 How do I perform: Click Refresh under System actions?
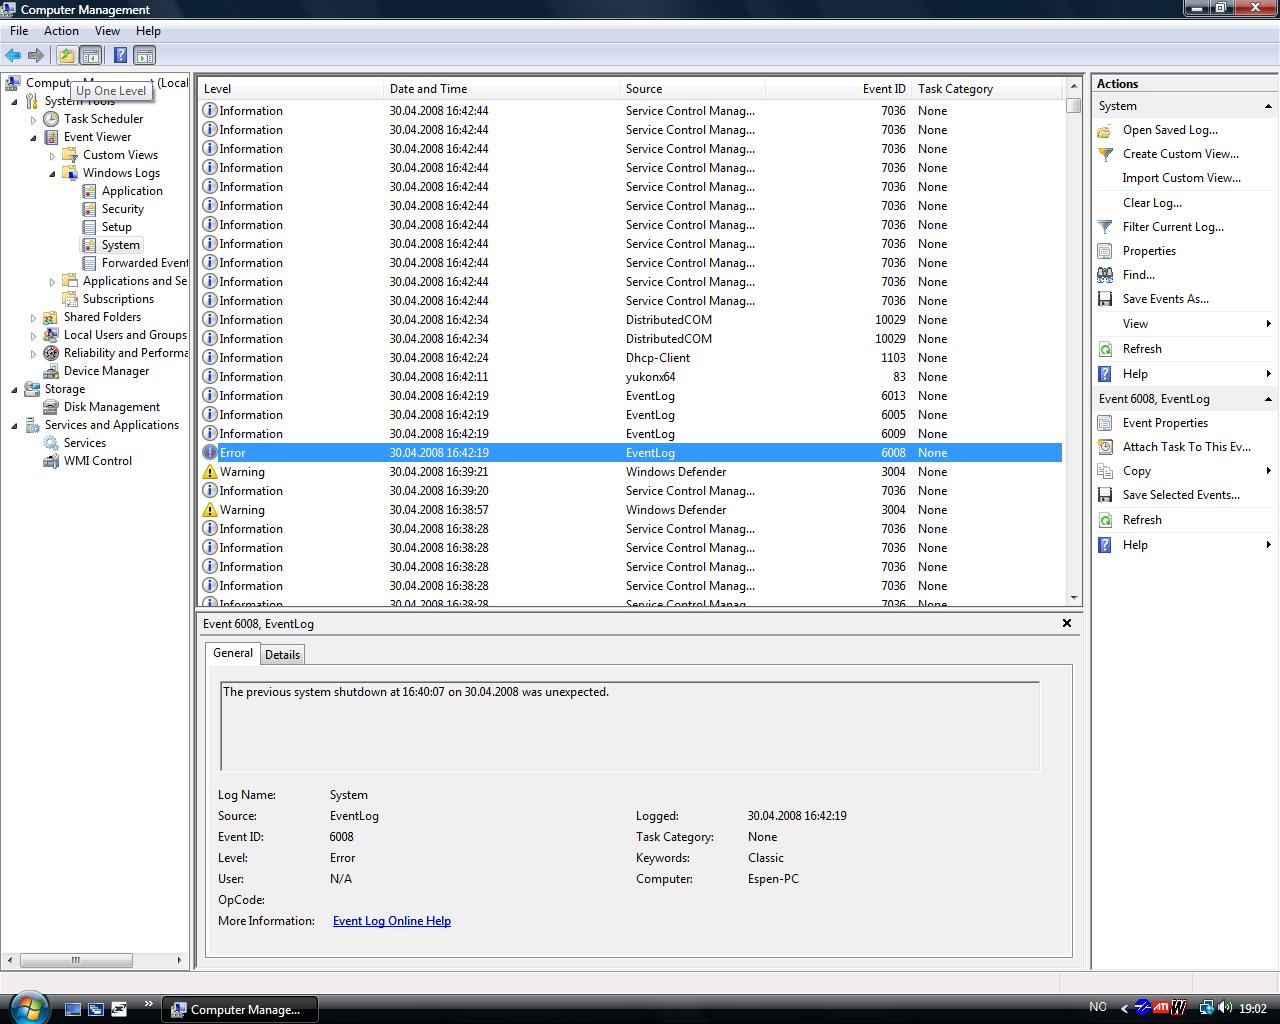click(x=1142, y=349)
